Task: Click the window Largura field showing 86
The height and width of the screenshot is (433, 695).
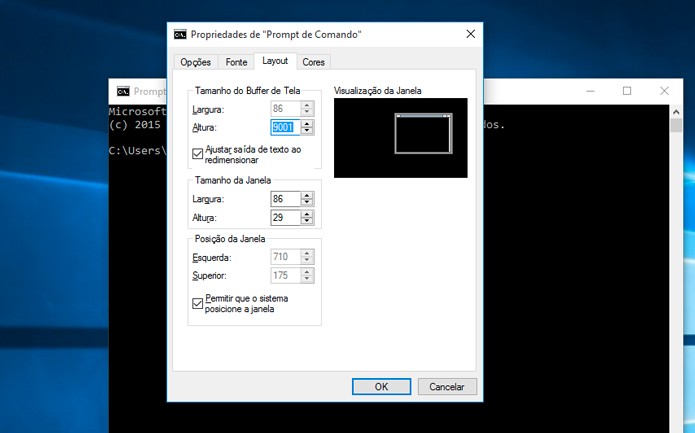Action: click(285, 199)
